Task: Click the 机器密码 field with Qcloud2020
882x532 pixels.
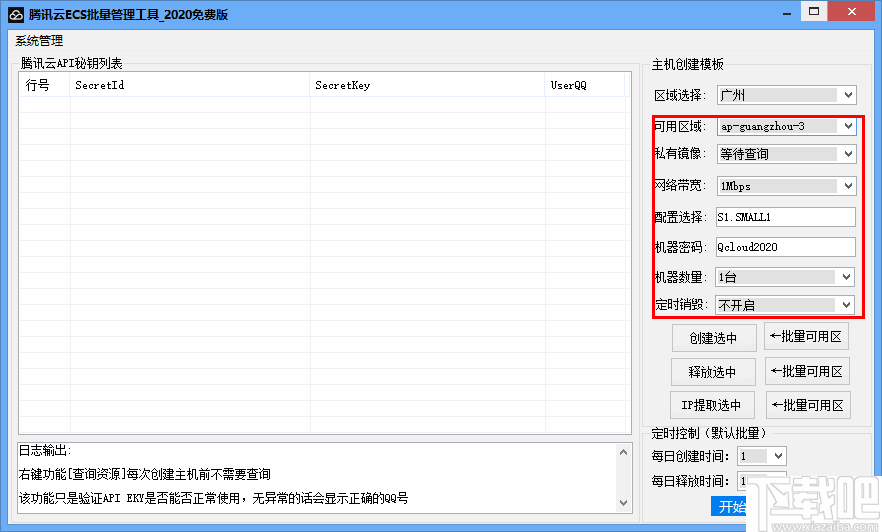Action: (x=786, y=247)
